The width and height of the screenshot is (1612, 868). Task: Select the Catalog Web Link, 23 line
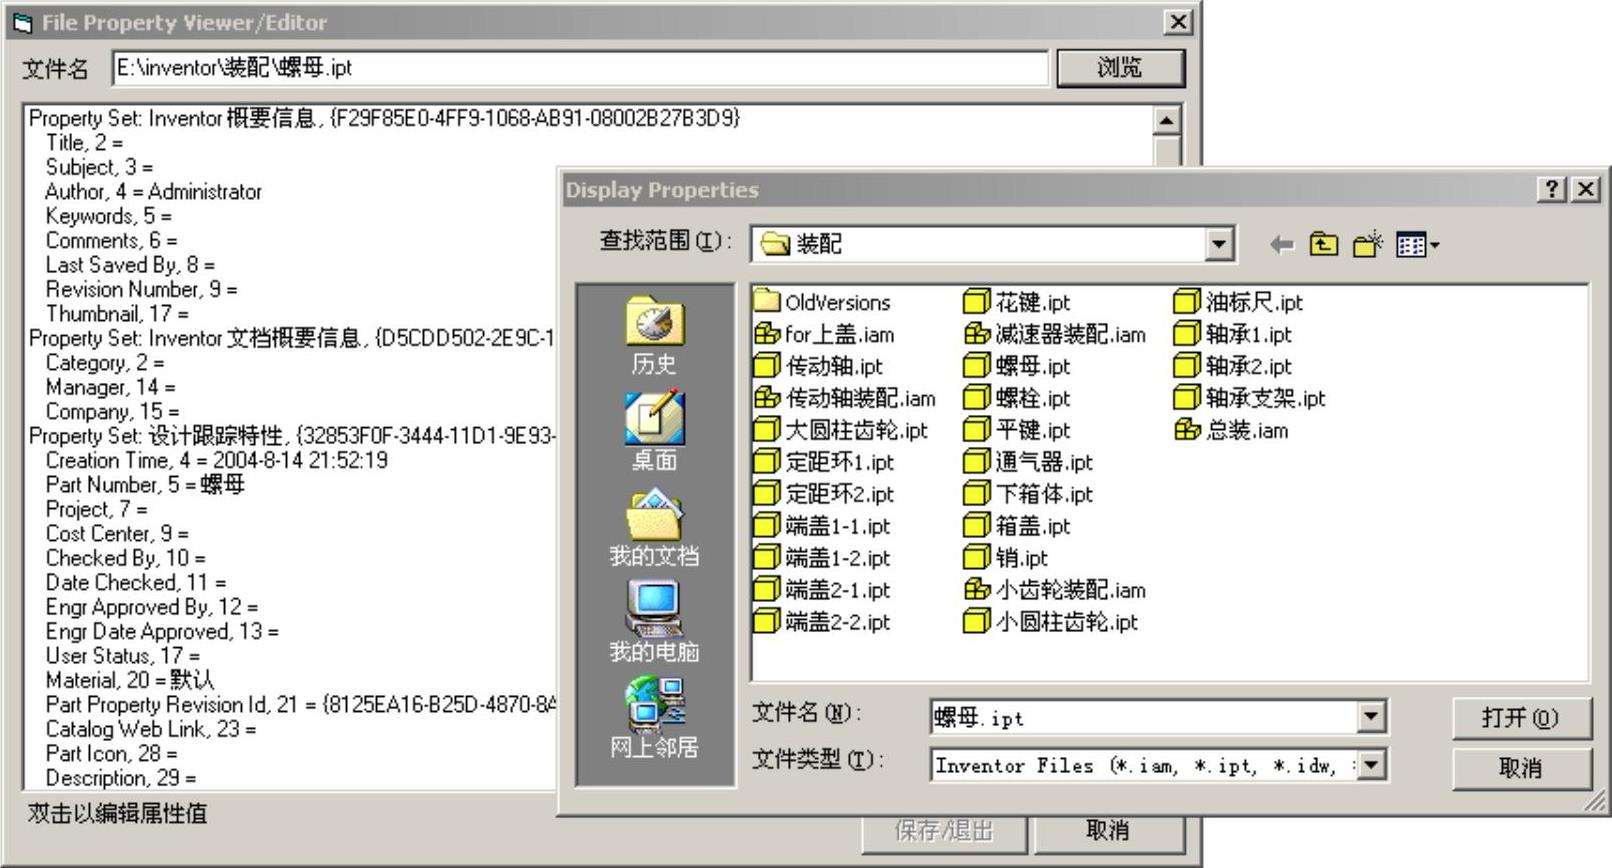coord(151,729)
